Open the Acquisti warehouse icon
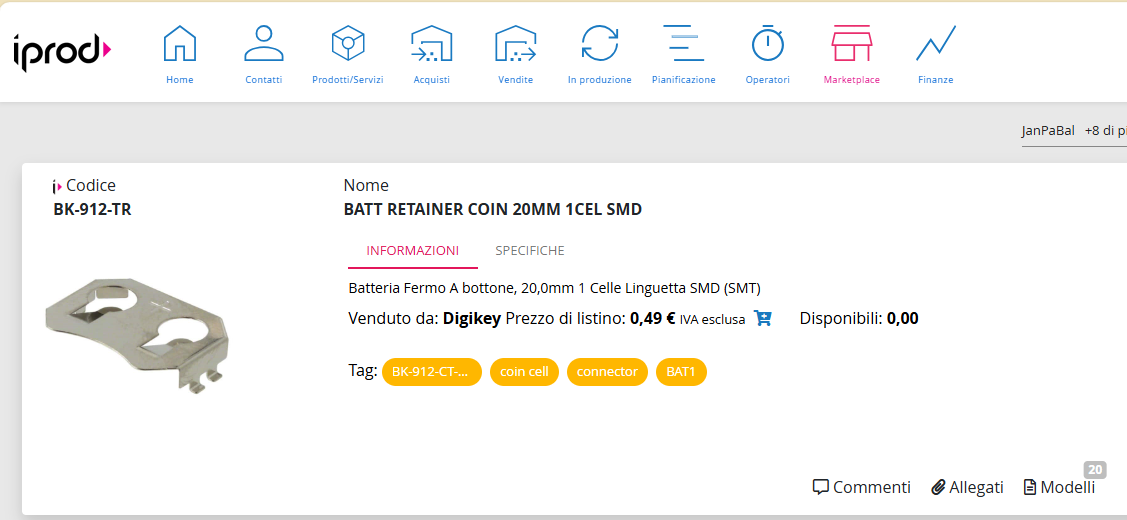This screenshot has height=520, width=1127. click(x=431, y=43)
